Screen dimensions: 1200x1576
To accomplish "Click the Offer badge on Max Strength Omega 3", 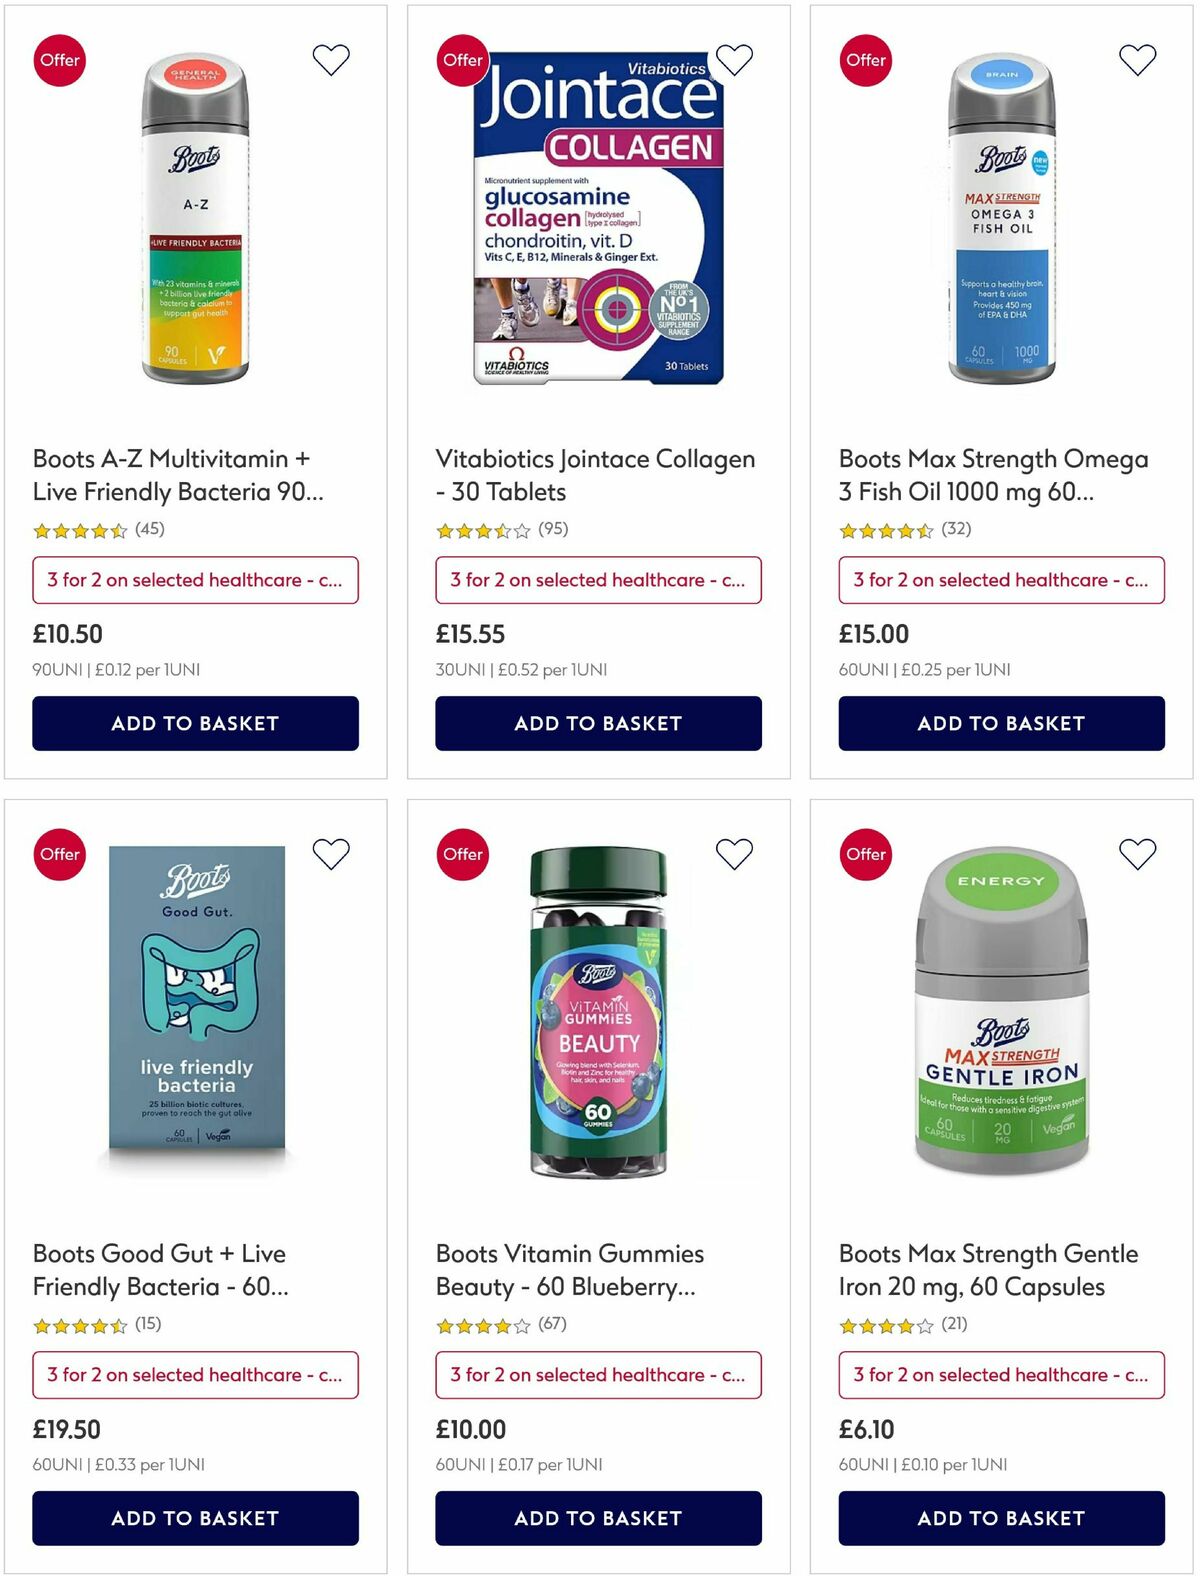I will pyautogui.click(x=866, y=60).
